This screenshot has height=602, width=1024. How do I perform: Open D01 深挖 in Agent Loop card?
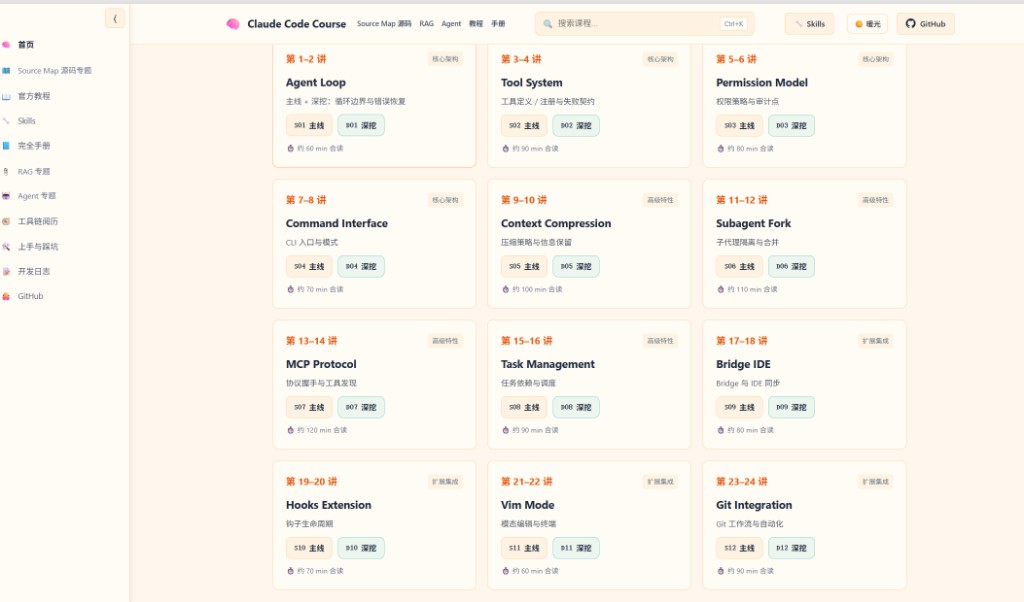tap(361, 125)
